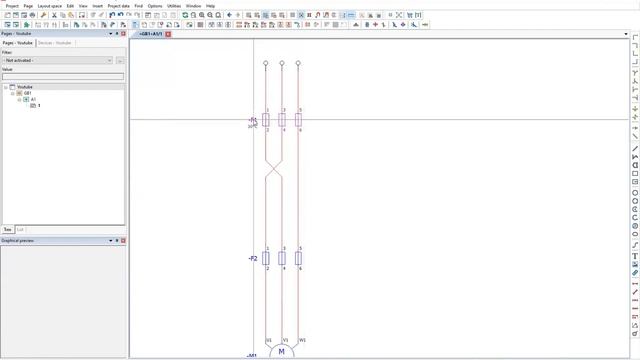
Task: Click the Paste icon in toolbar
Action: pyautogui.click(x=71, y=15)
